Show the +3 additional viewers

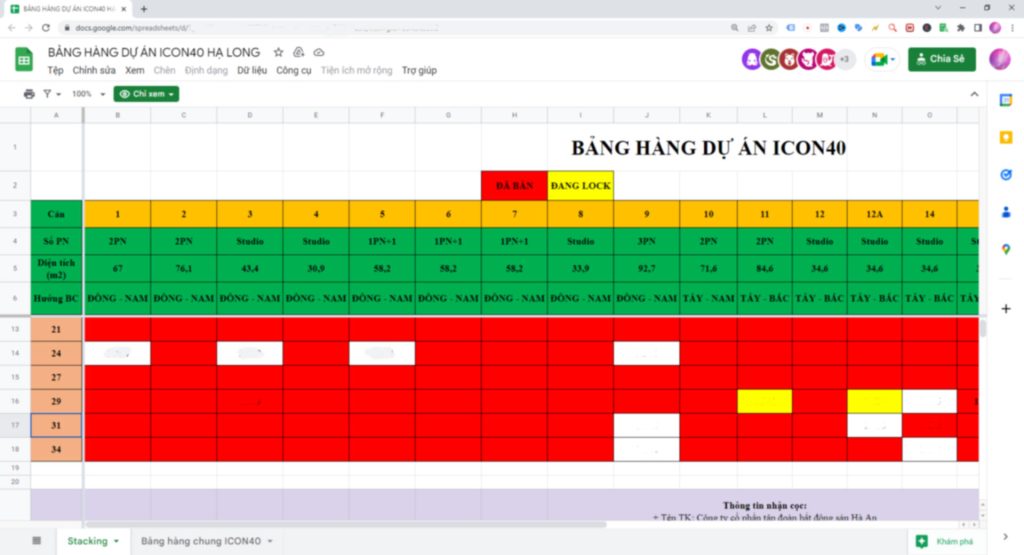(844, 59)
